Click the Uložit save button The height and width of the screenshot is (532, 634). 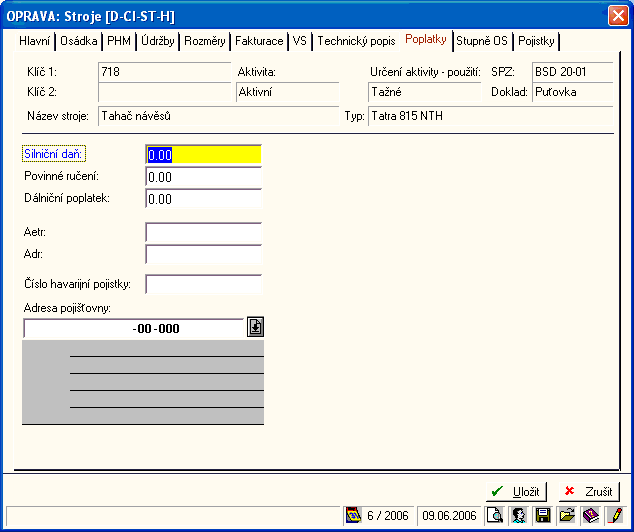(x=516, y=492)
